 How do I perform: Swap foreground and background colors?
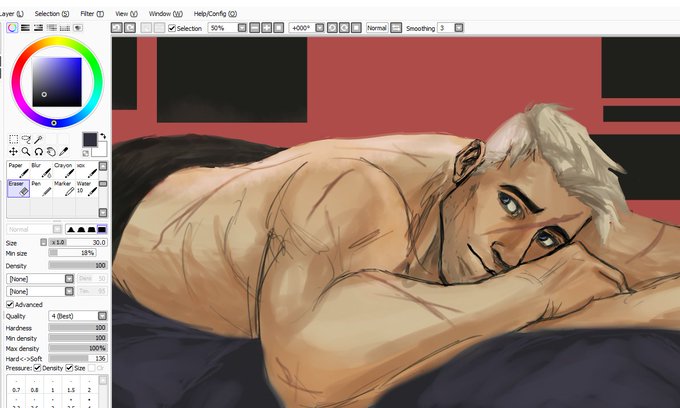103,136
